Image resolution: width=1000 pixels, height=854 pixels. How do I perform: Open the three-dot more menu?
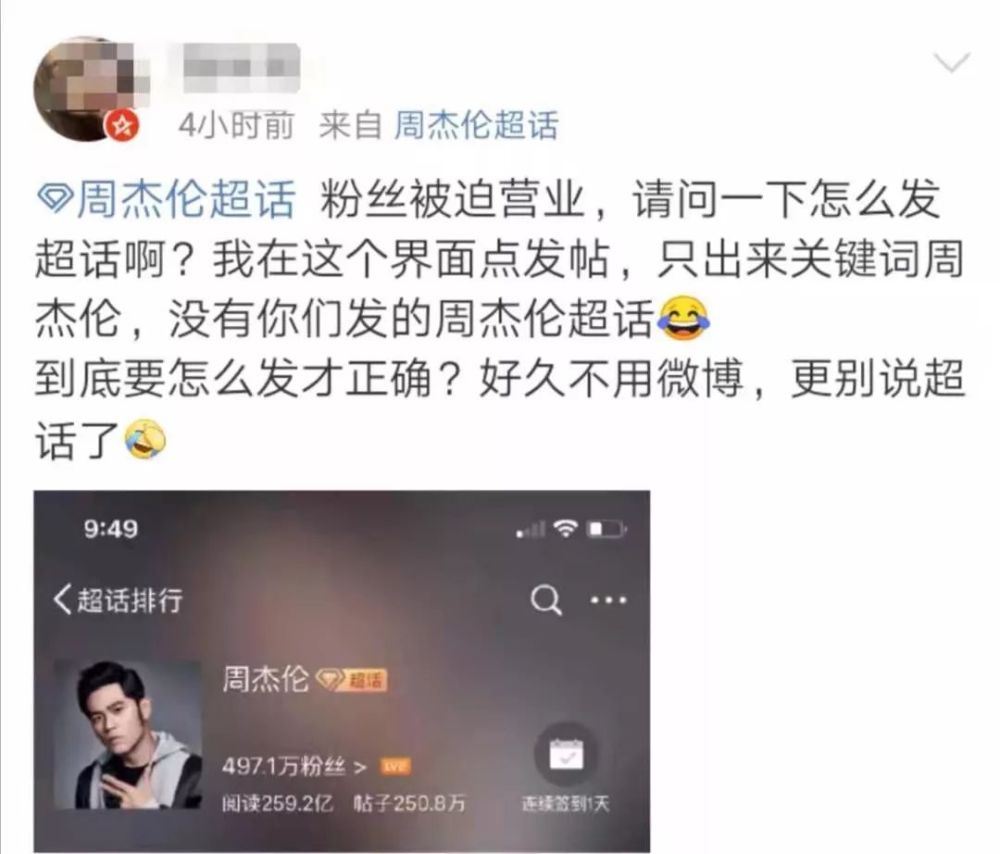[608, 600]
